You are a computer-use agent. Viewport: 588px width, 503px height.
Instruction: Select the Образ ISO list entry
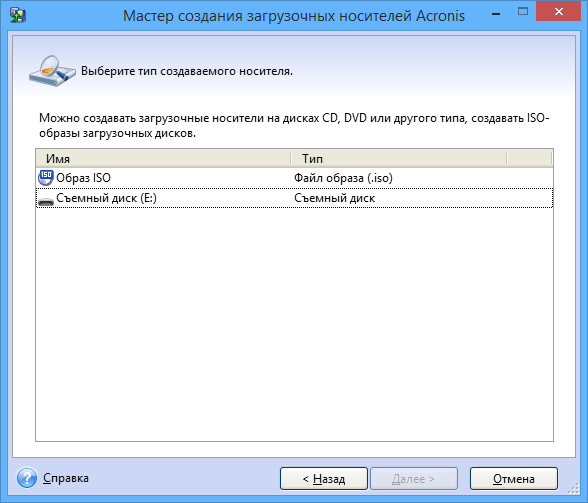click(x=294, y=178)
